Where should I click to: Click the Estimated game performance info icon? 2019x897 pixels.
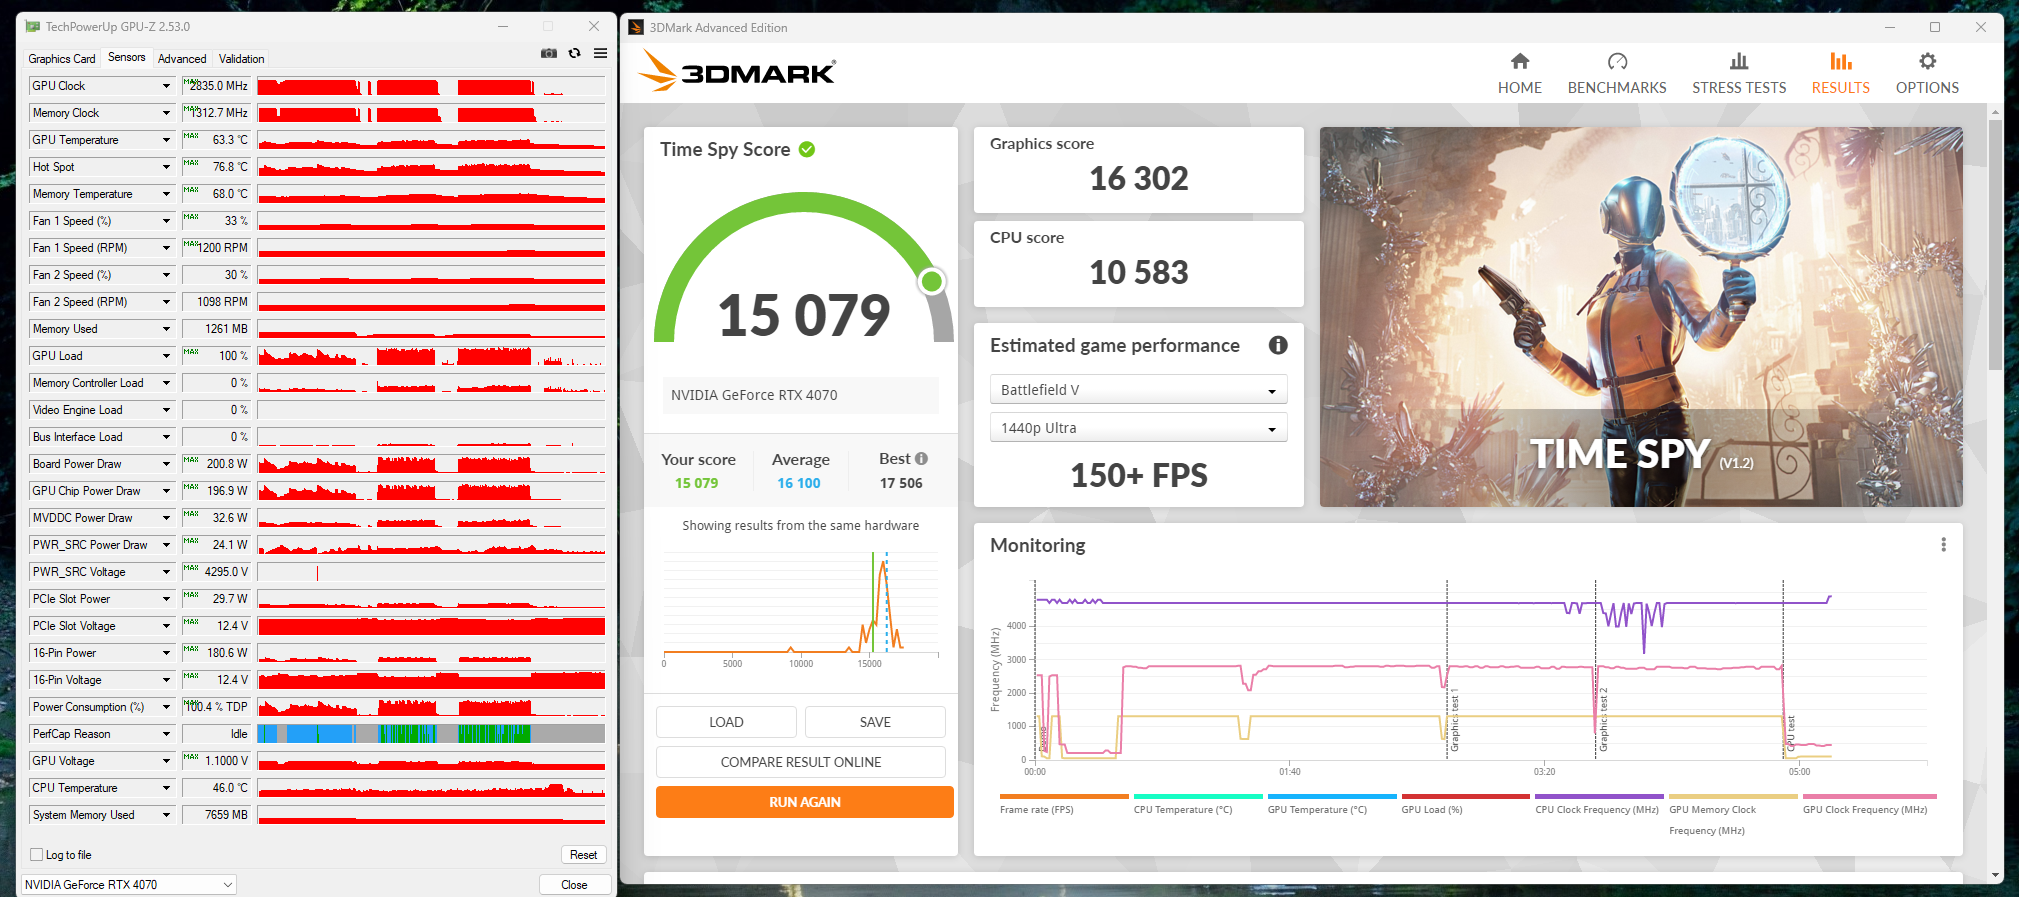pos(1278,345)
